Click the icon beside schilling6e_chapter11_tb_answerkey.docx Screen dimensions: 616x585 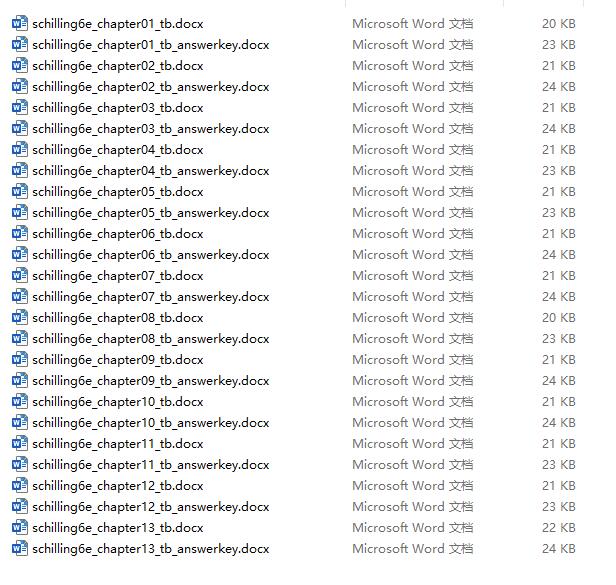click(x=20, y=465)
